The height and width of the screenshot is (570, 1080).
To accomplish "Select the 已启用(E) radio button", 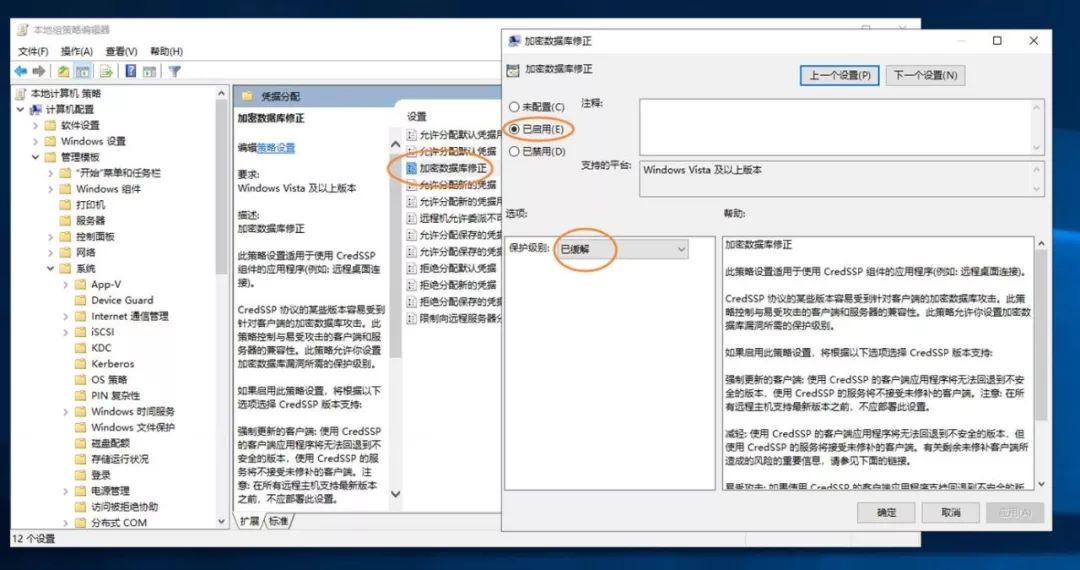I will (x=514, y=129).
